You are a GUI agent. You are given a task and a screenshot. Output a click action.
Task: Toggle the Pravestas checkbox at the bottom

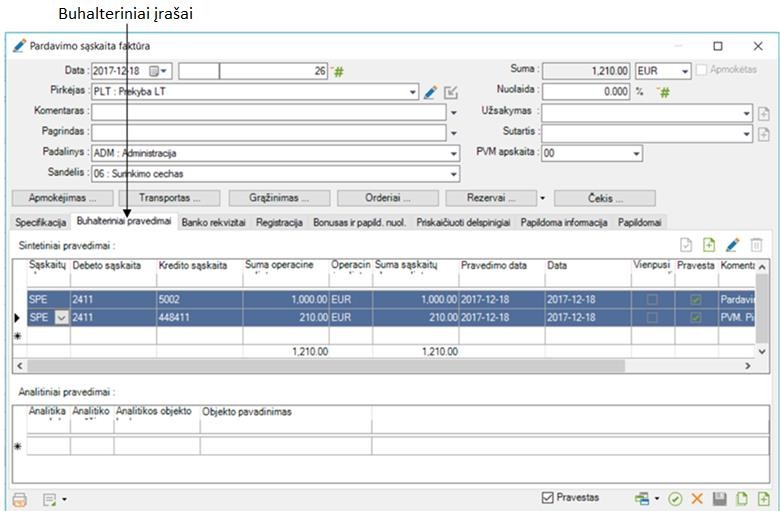[x=547, y=497]
